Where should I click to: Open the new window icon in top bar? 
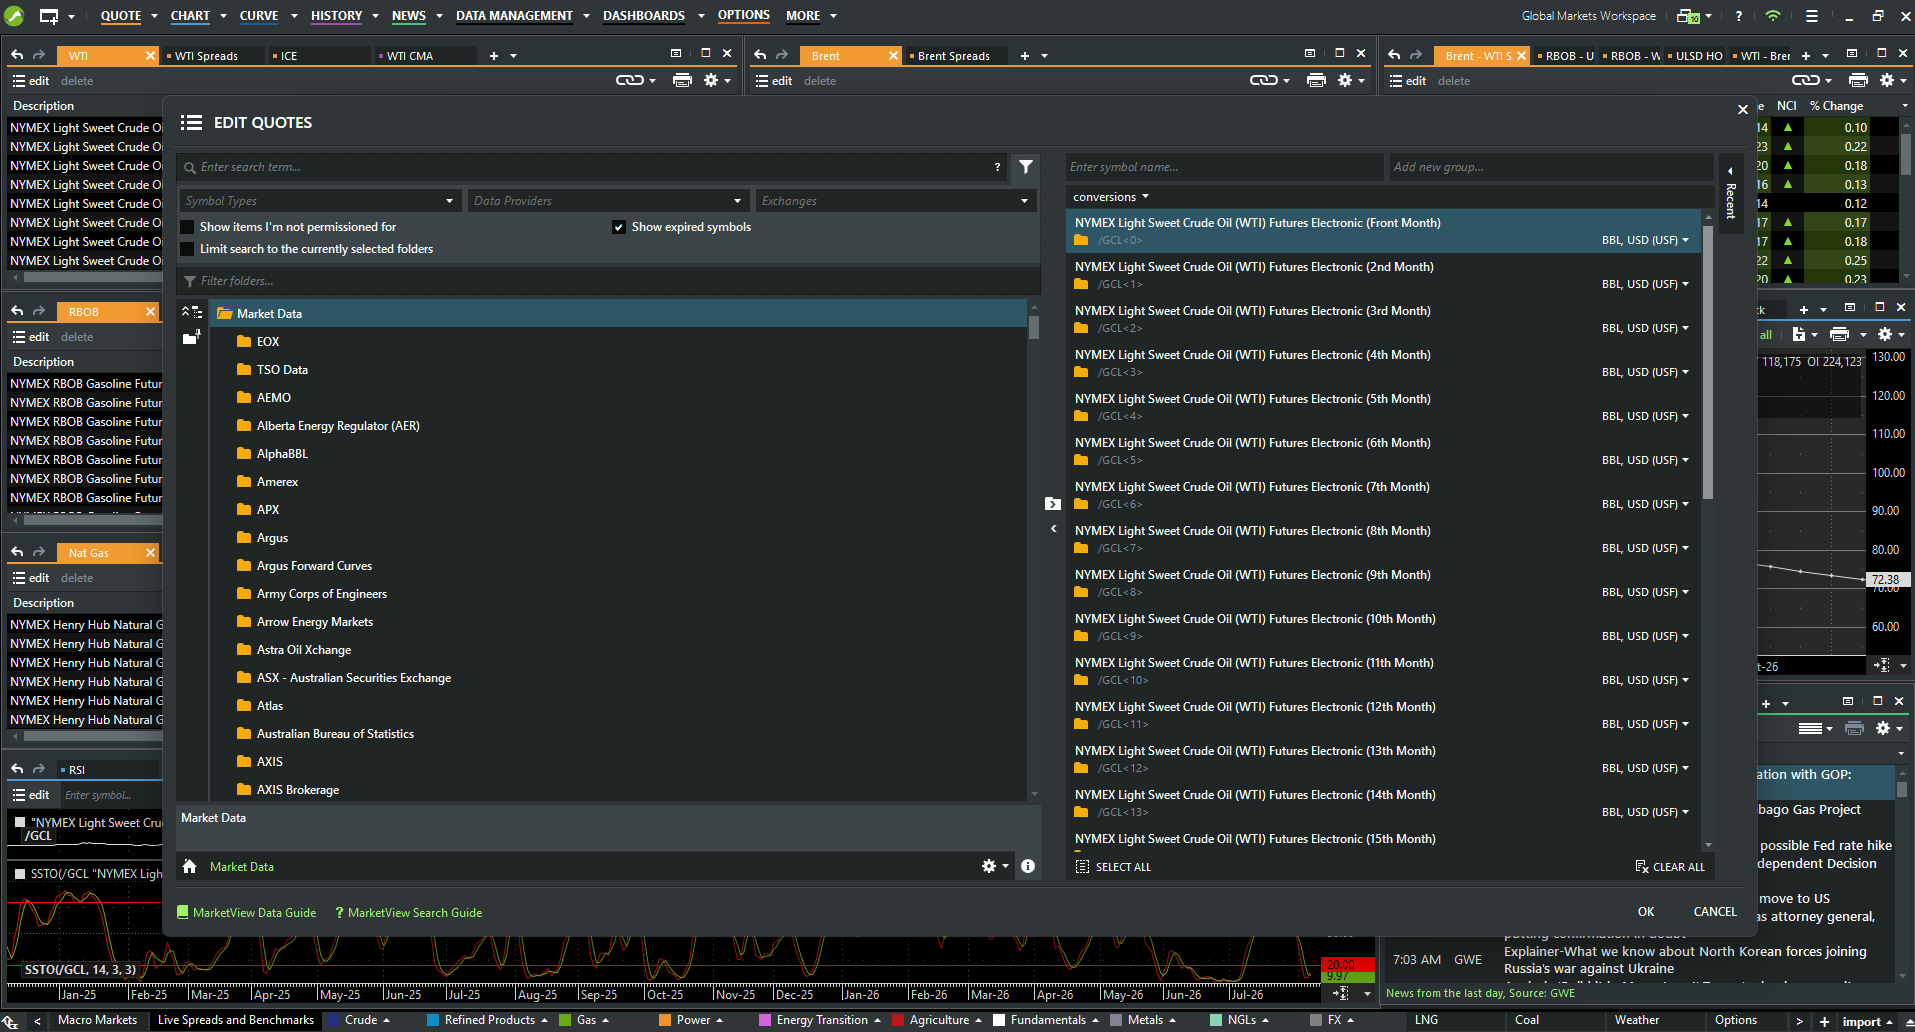tap(49, 16)
